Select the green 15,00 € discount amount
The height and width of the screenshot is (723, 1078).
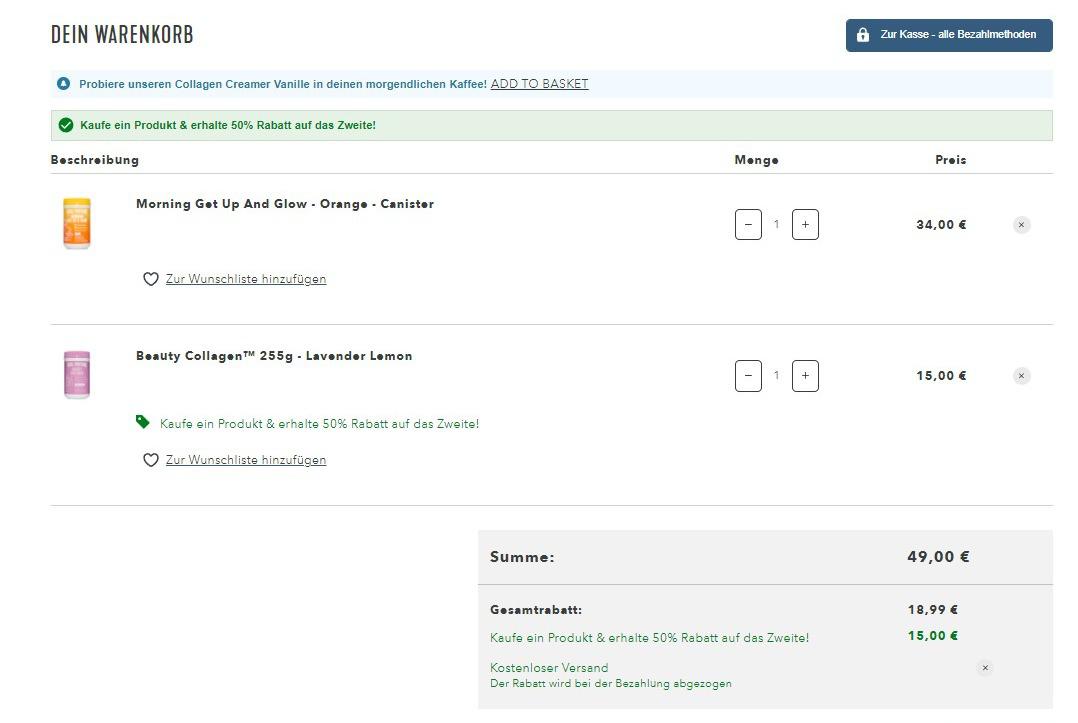pyautogui.click(x=932, y=636)
